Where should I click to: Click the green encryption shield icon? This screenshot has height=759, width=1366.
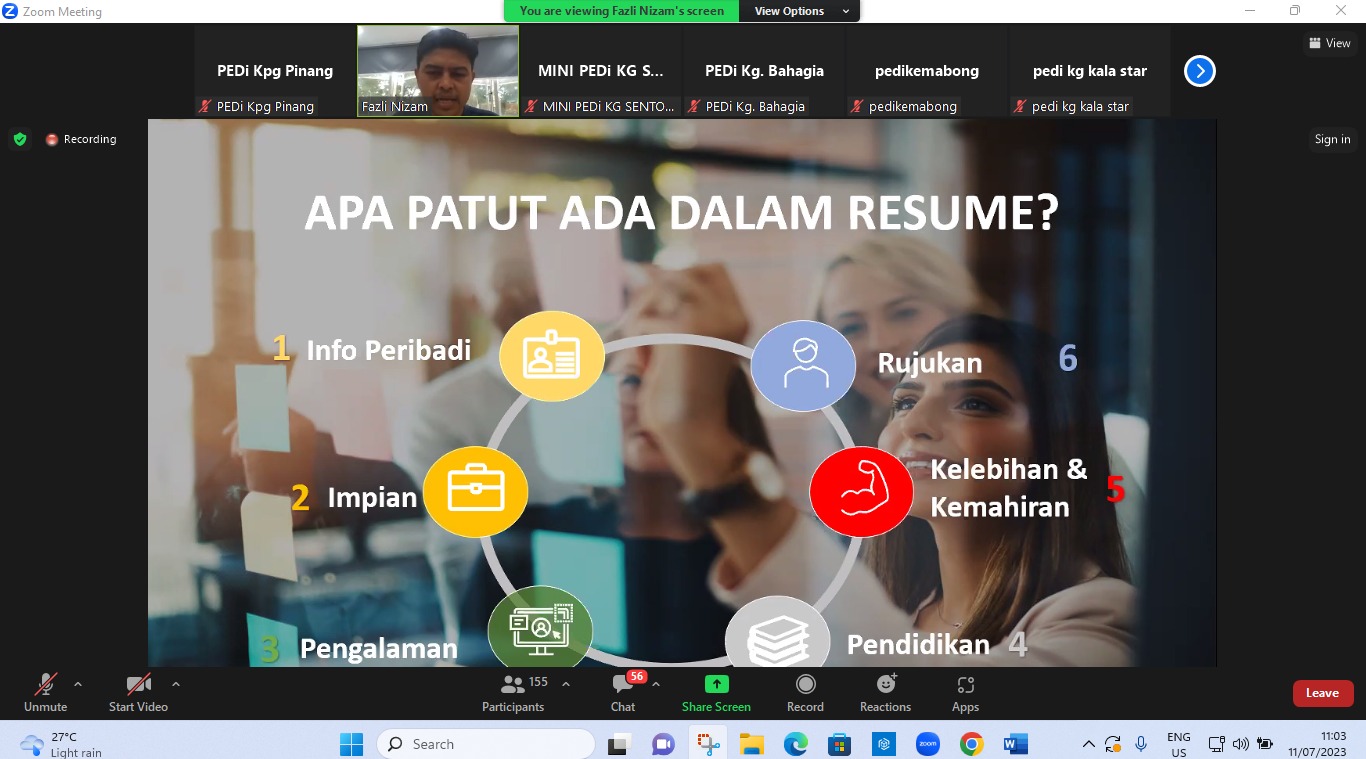pyautogui.click(x=20, y=139)
